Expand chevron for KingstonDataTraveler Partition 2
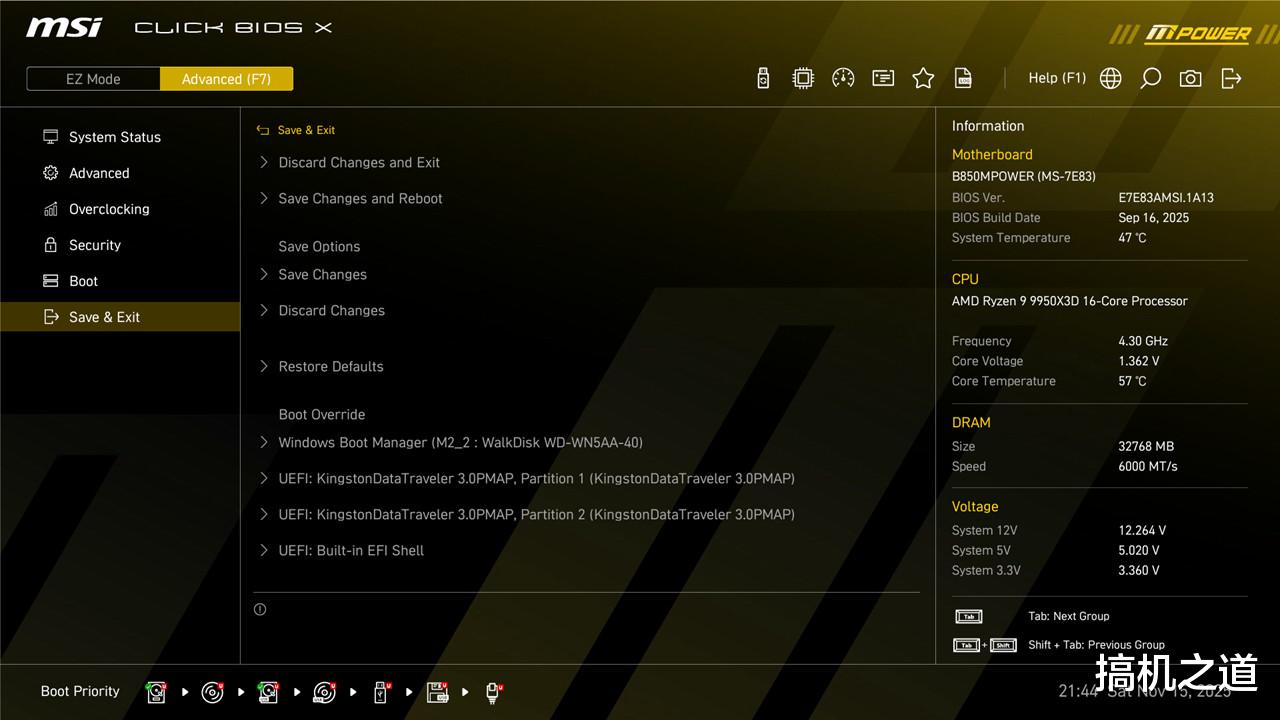 click(x=264, y=514)
